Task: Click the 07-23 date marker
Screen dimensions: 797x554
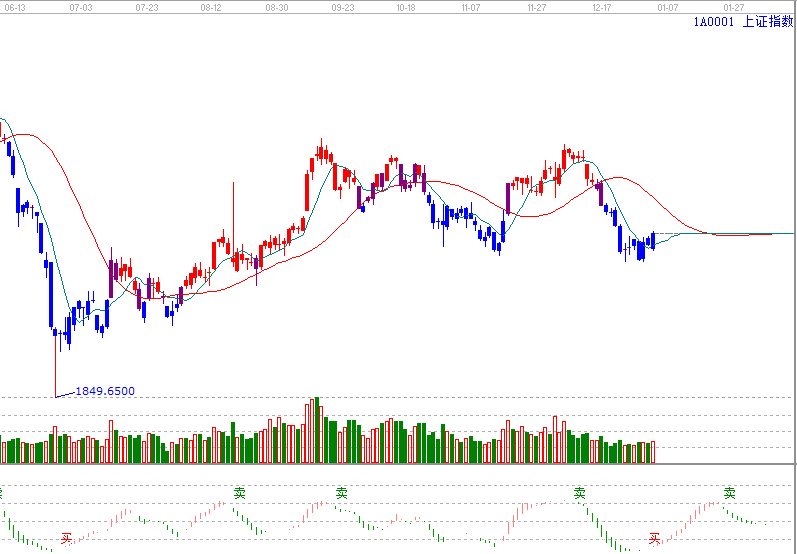Action: point(146,6)
